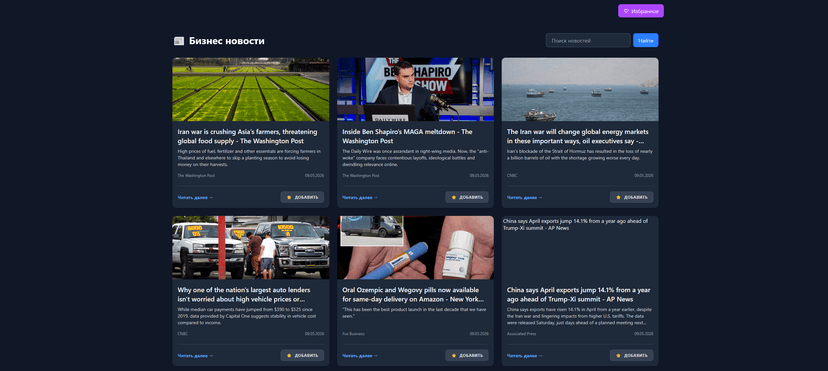The height and width of the screenshot is (371, 828).
Task: Open the Asia's farmers field thumbnail
Action: (x=251, y=89)
